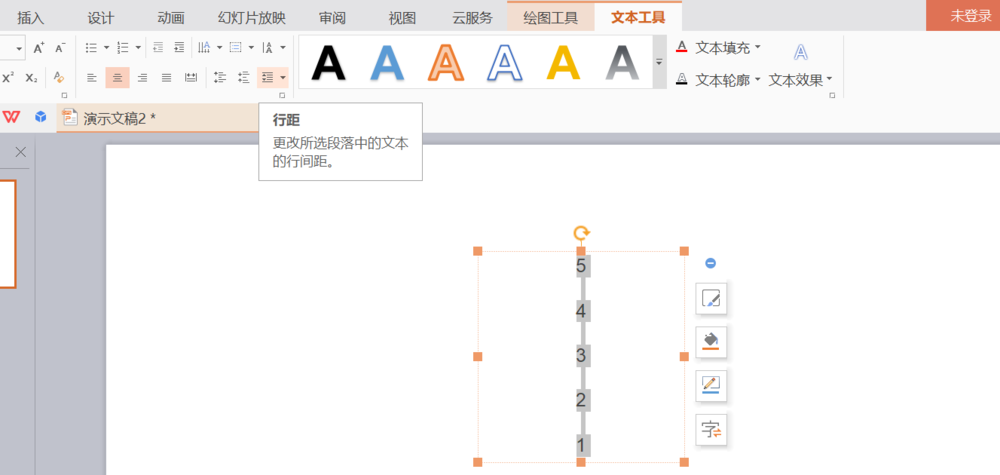Switch to 绘图工具 tab
Viewport: 1000px width, 475px height.
[x=550, y=17]
